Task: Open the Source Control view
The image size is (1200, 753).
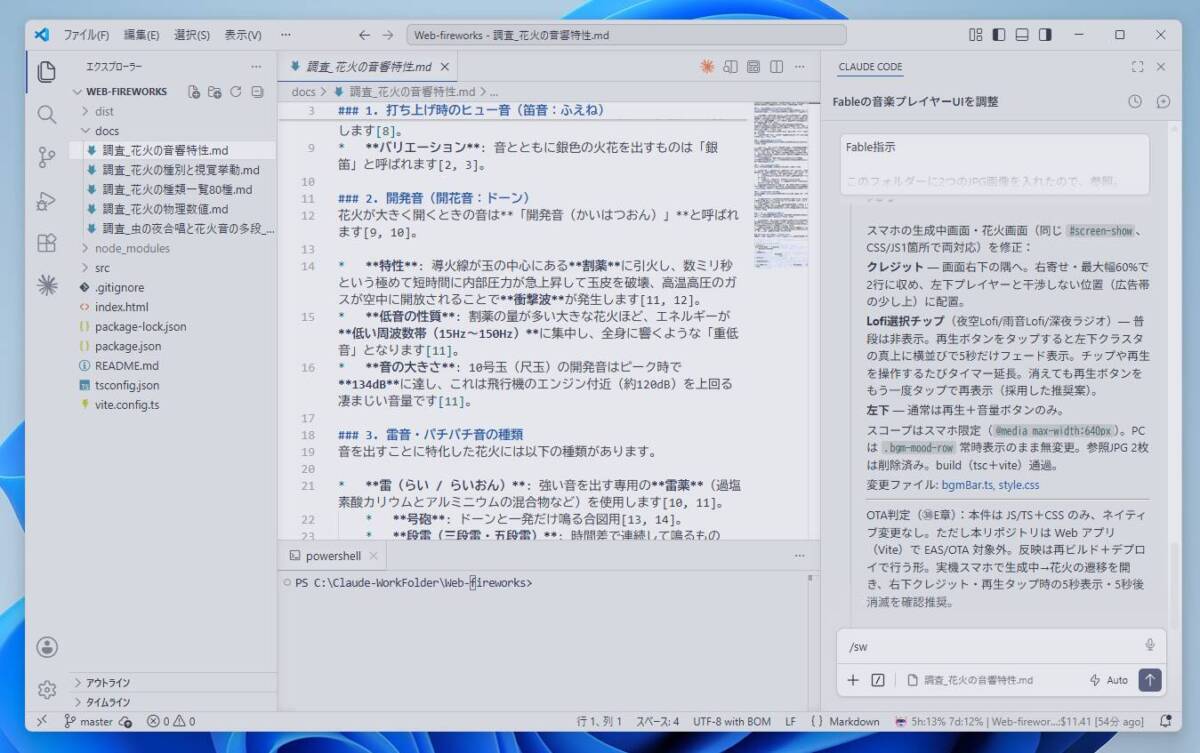Action: point(46,157)
